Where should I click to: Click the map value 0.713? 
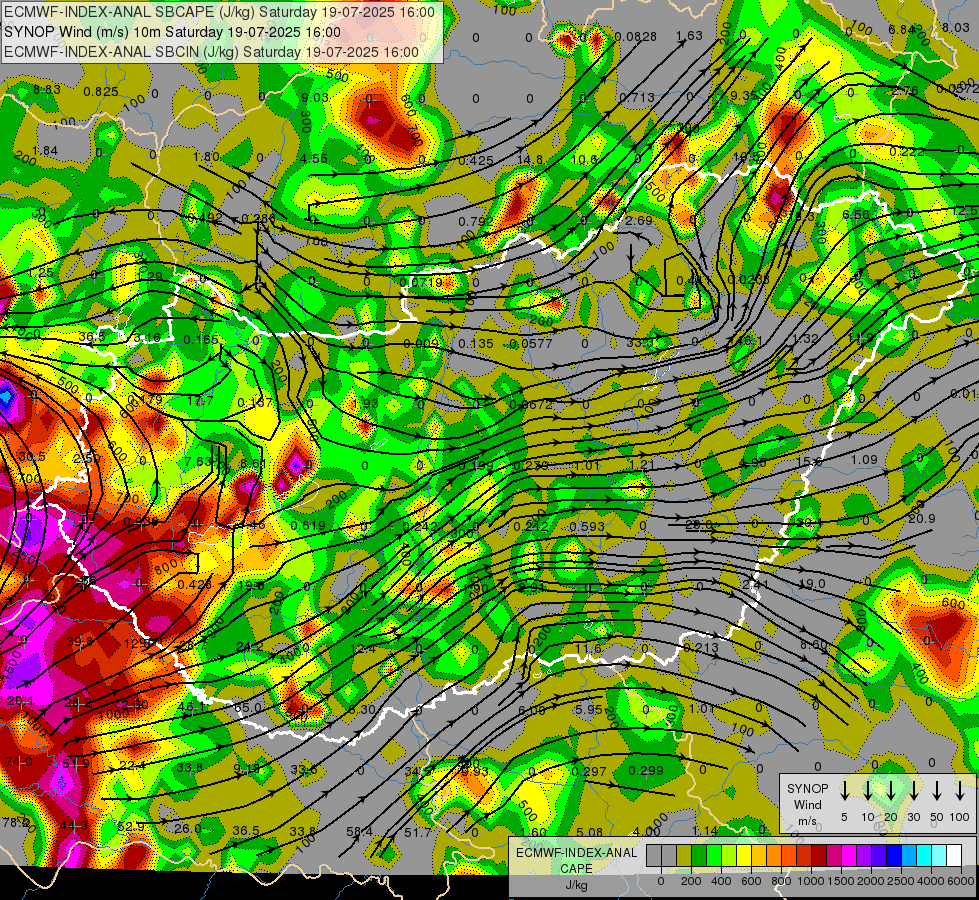pos(637,97)
